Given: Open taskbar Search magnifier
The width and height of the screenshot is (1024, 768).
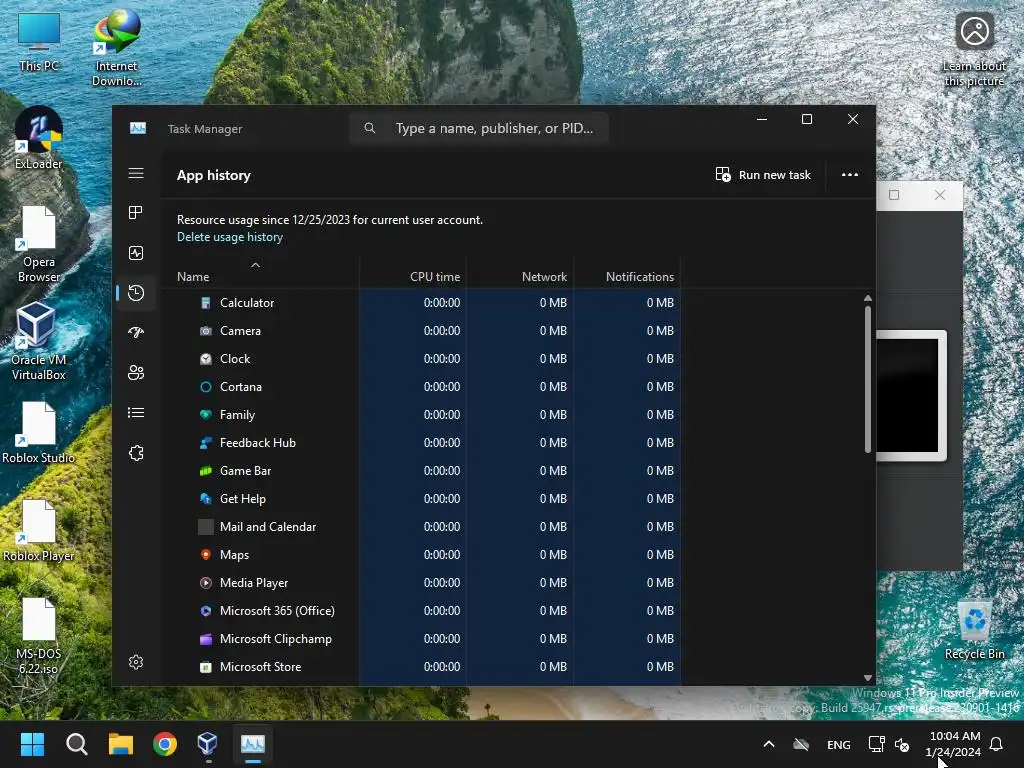Looking at the screenshot, I should tap(76, 744).
